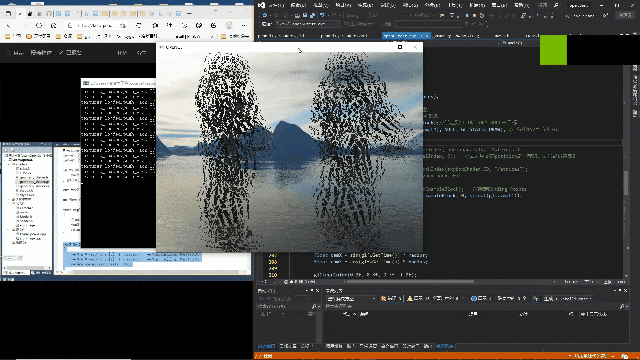
Task: Select the second bottom tab of the left debug panel
Action: 288,346
